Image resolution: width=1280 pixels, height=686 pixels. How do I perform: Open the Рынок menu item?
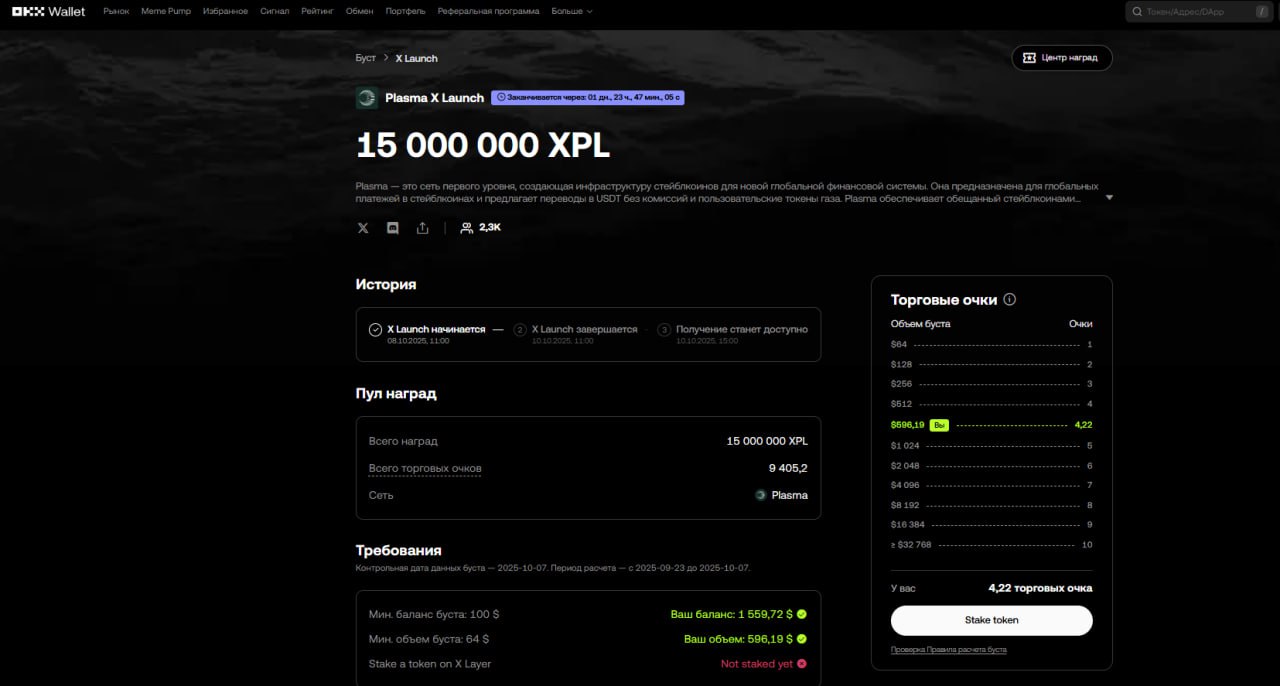[x=116, y=11]
